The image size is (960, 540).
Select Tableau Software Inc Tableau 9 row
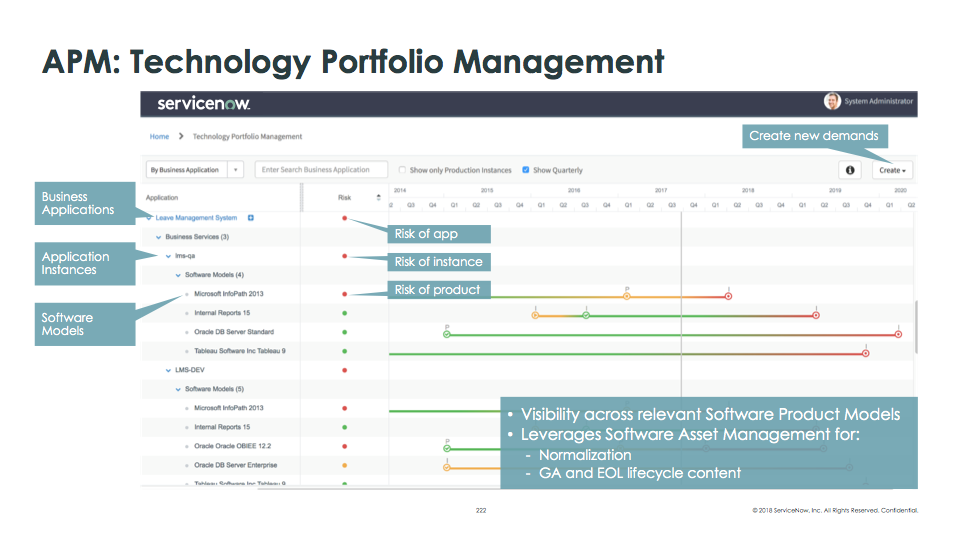[239, 351]
